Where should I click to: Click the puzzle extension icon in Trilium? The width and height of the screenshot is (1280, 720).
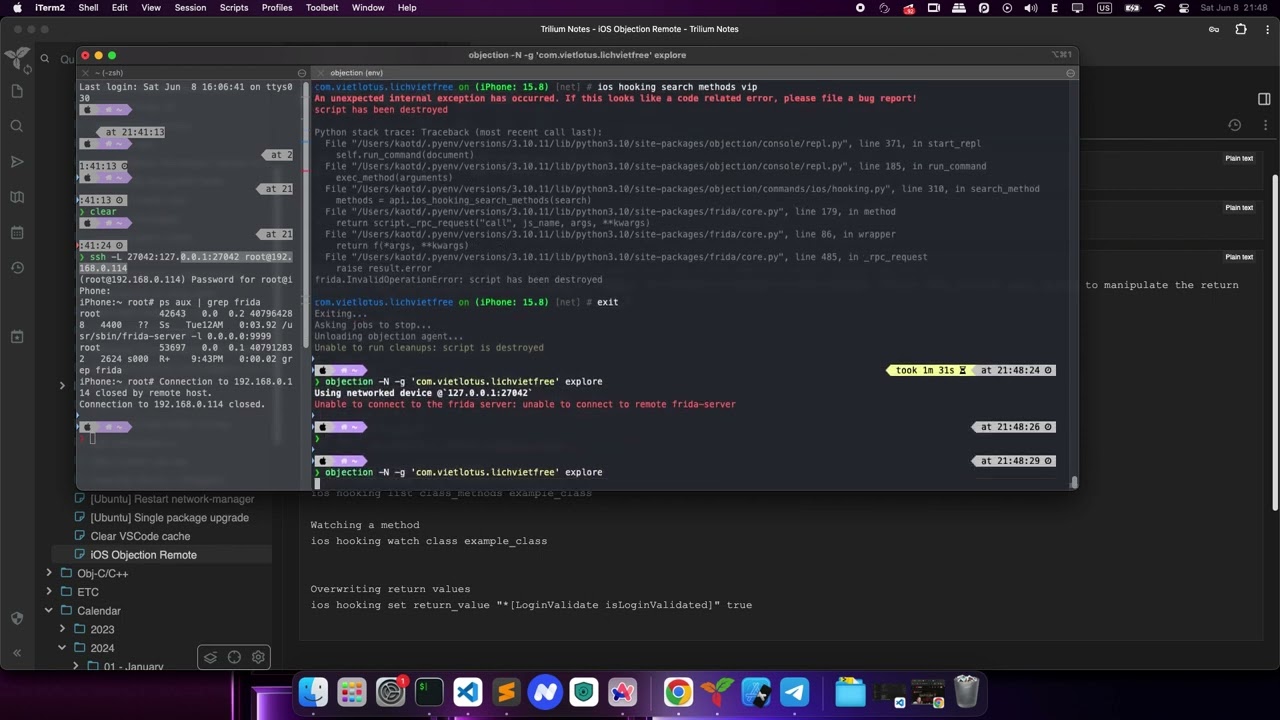pyautogui.click(x=1241, y=29)
